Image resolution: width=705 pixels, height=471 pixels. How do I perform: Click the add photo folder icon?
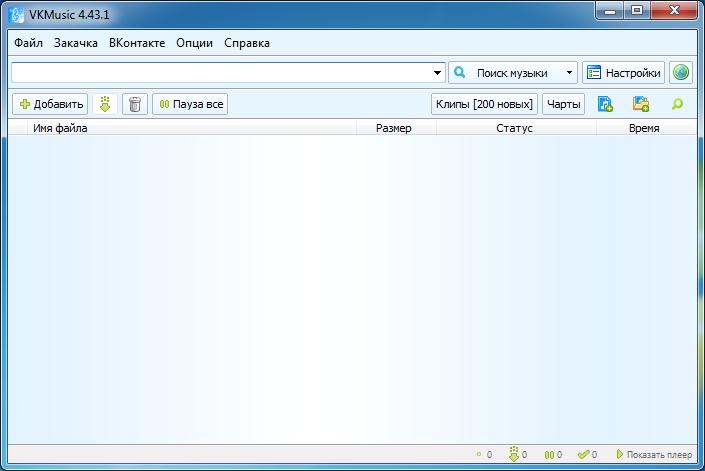[x=641, y=104]
